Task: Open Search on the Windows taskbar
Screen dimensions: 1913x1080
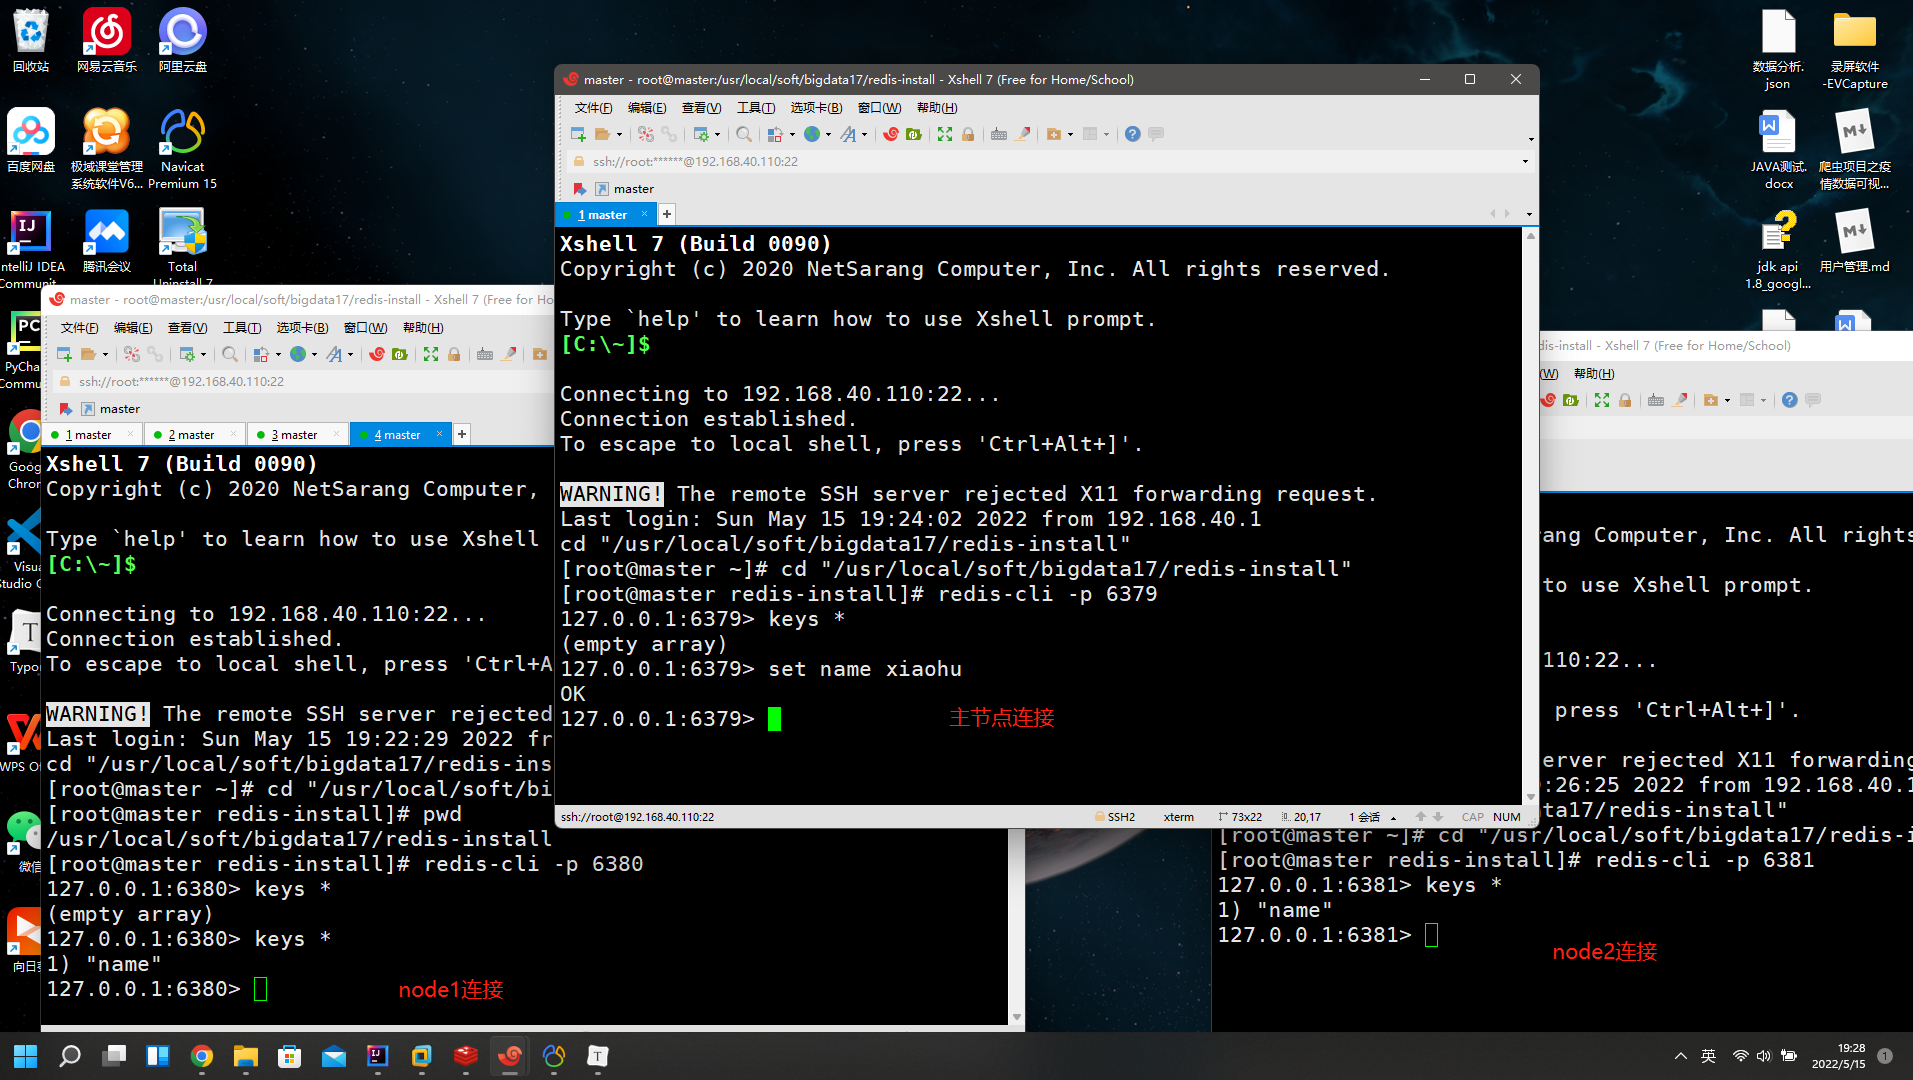Action: pyautogui.click(x=70, y=1056)
